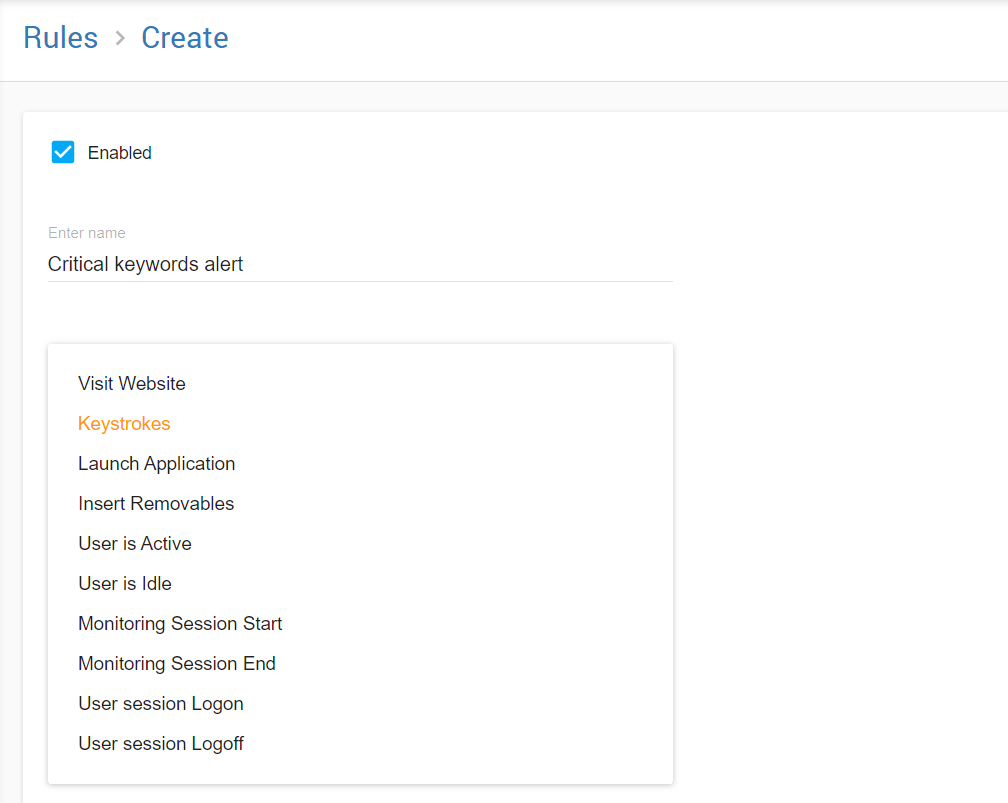Select the Insert Removables option
The height and width of the screenshot is (803, 1008).
(156, 504)
